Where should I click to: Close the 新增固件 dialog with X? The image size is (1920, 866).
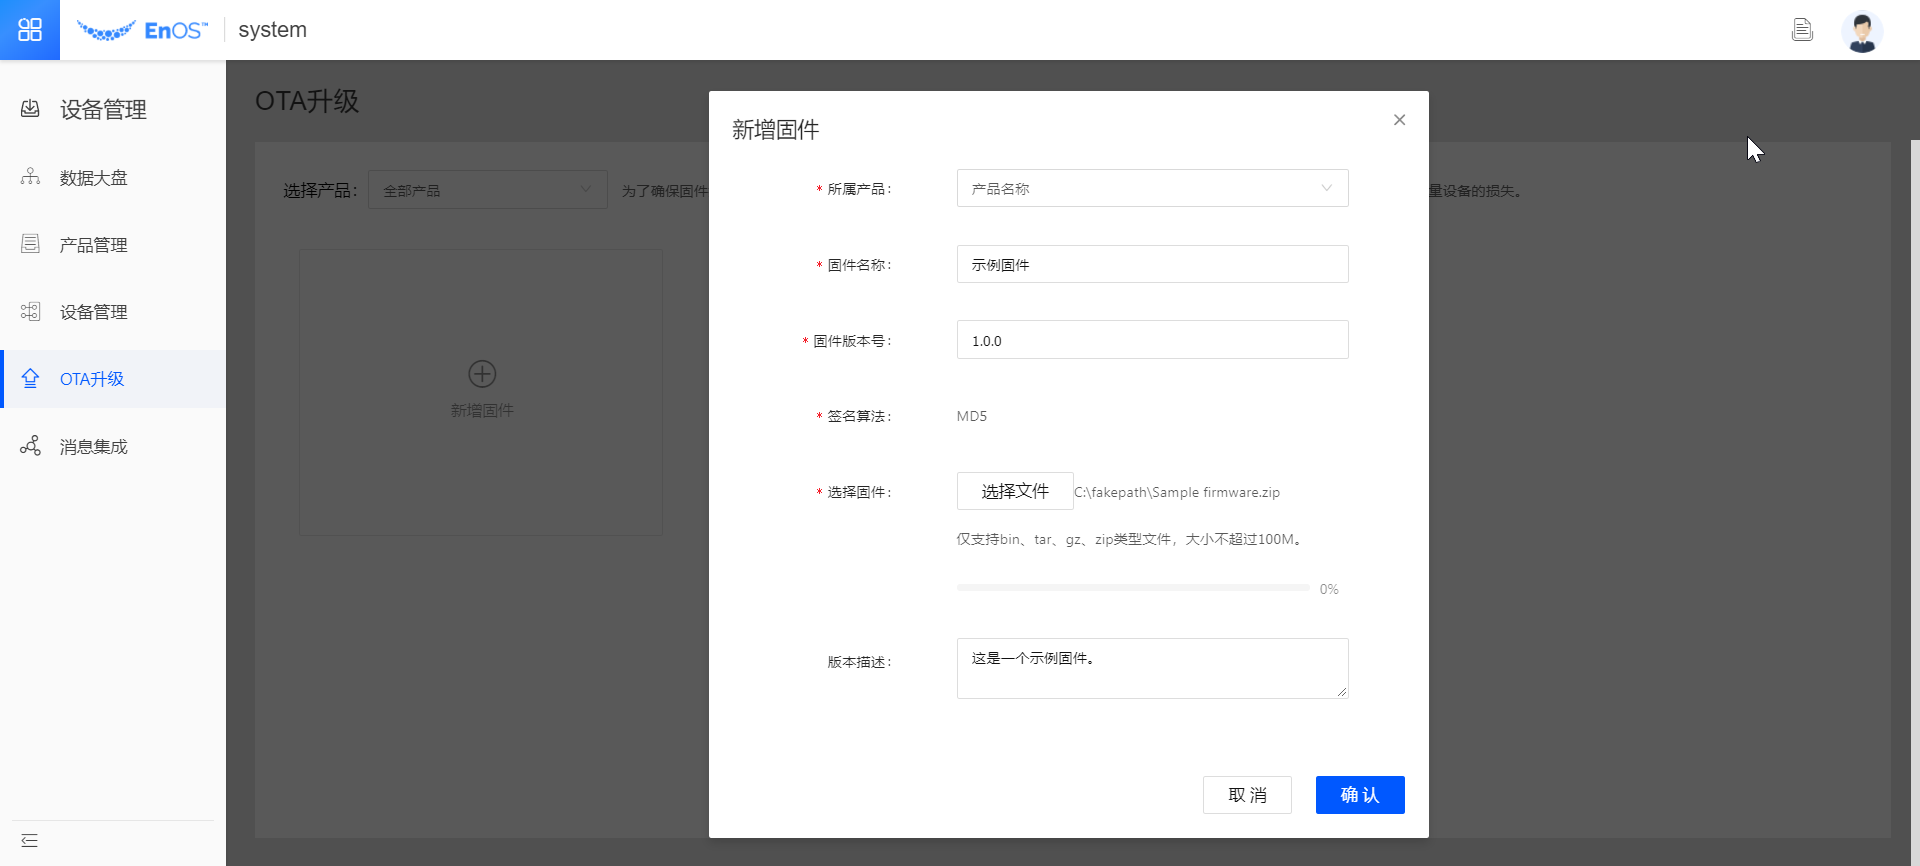pos(1399,120)
